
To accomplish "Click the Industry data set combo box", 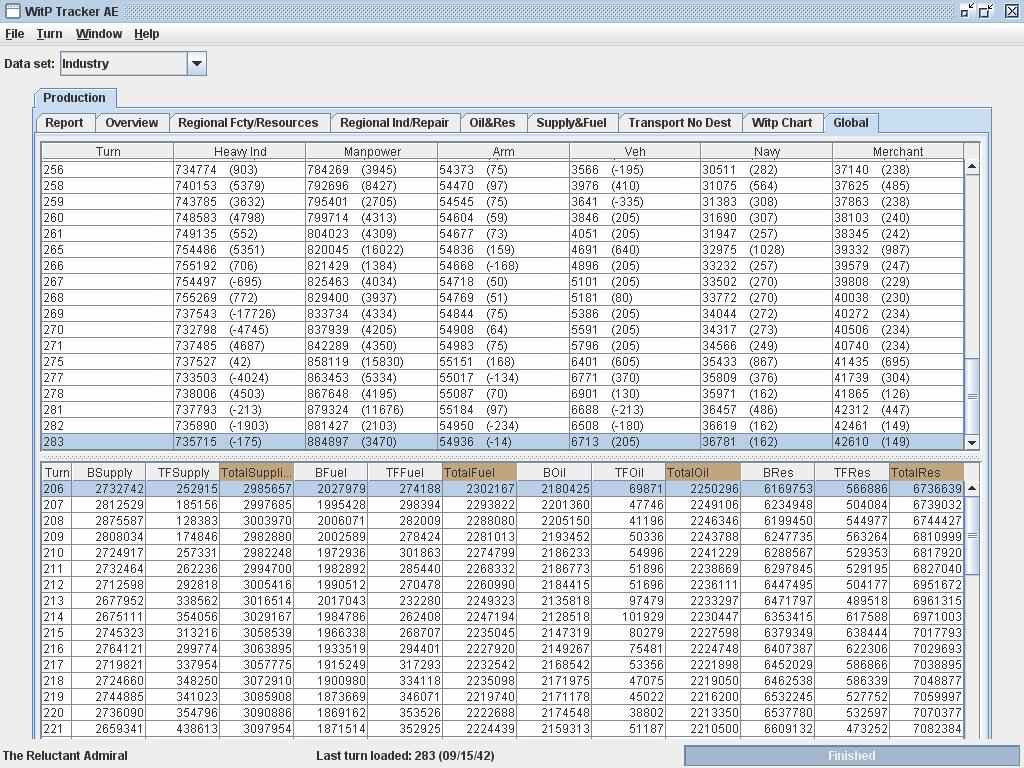I will (133, 63).
